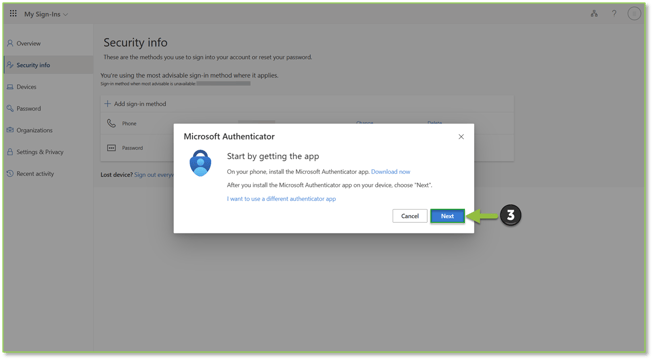This screenshot has height=360, width=653.
Task: Expand the My Sign-Ins dropdown
Action: pos(46,14)
